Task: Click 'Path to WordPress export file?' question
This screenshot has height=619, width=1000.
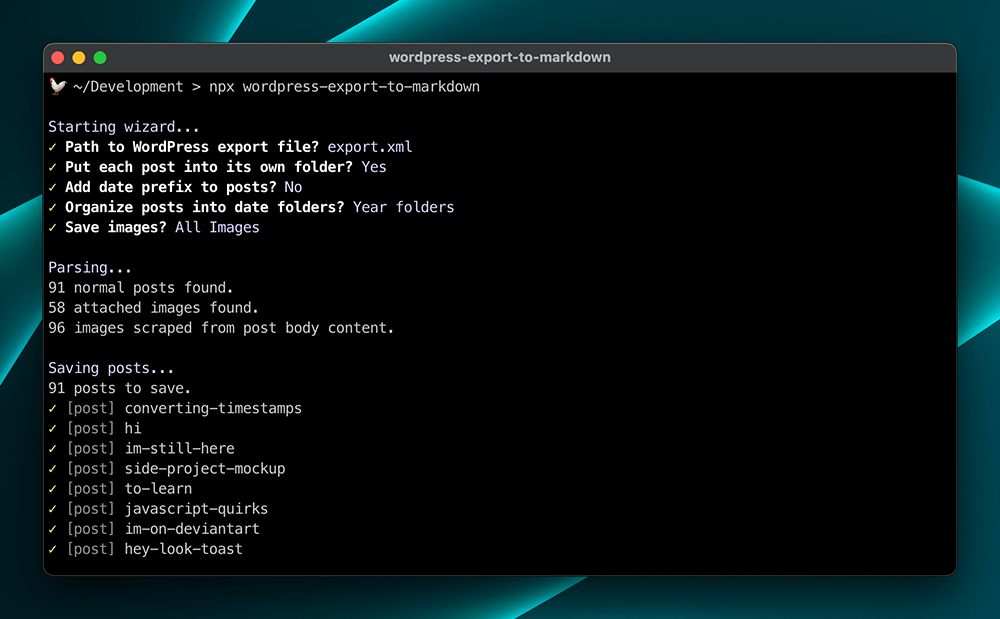Action: tap(192, 147)
